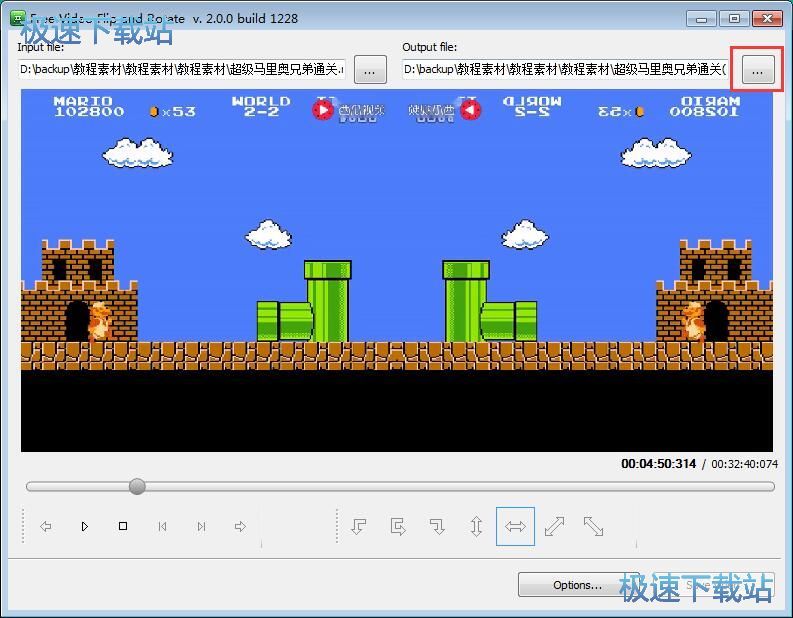Maximize the Free Video Flip window

pos(734,19)
